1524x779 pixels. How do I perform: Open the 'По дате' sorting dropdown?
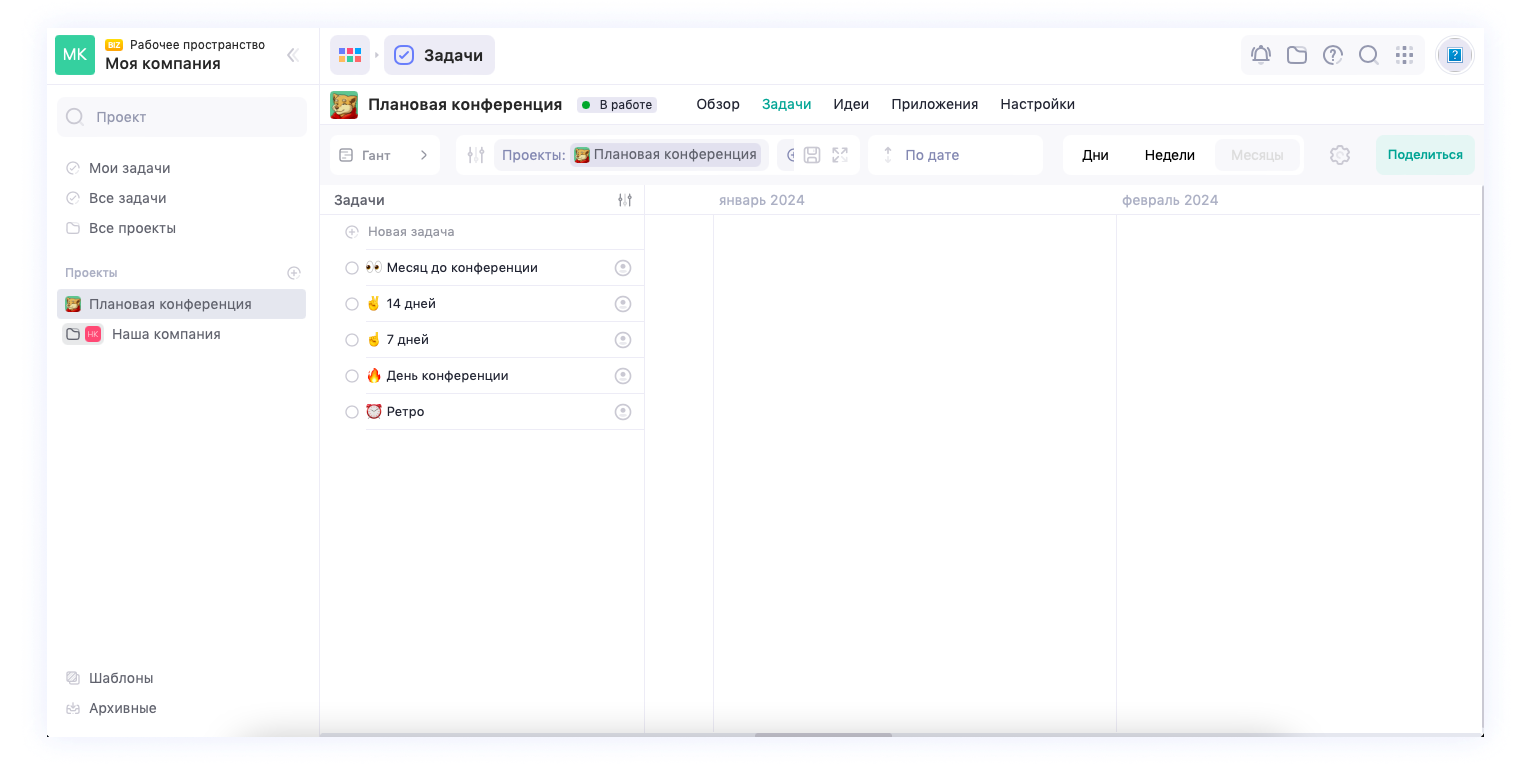click(954, 155)
